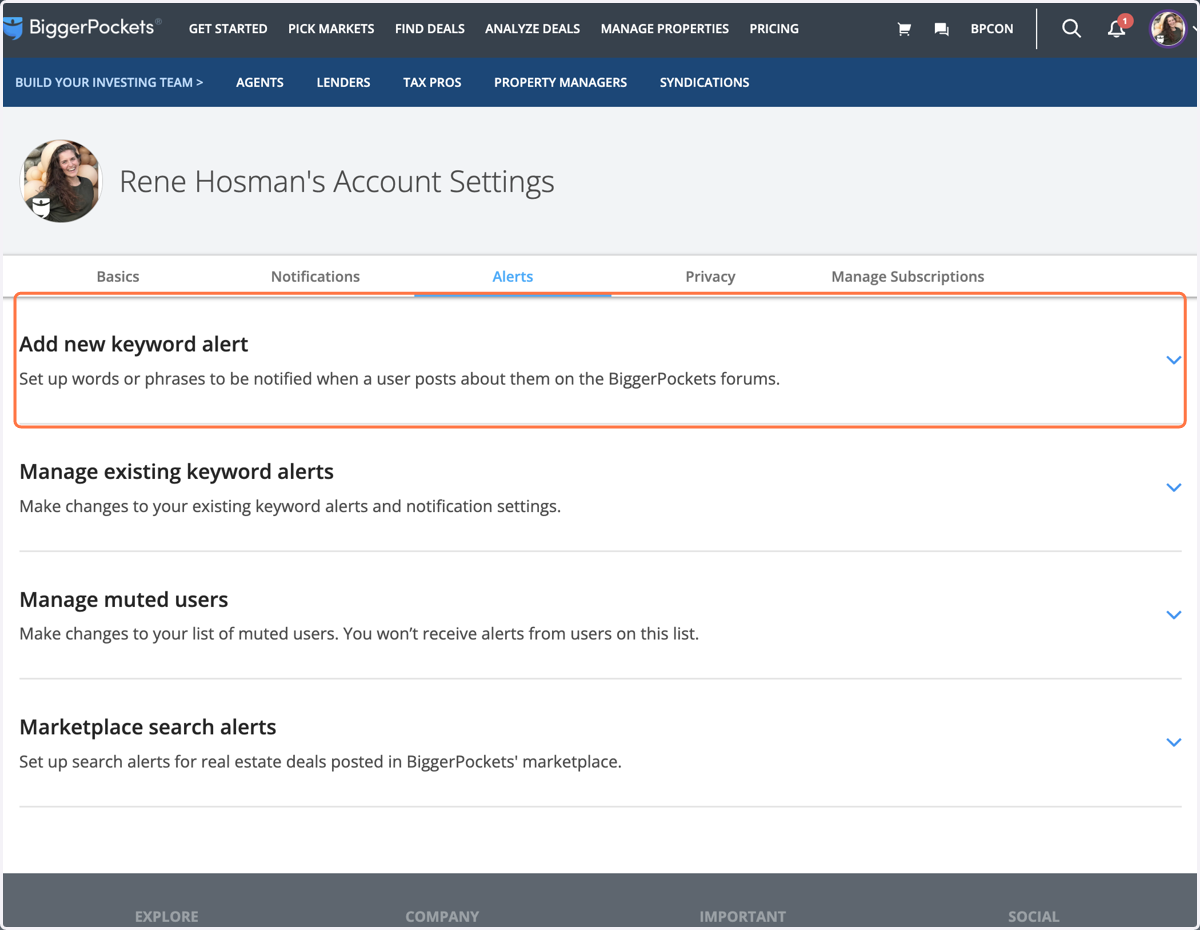Screen dimensions: 1200x930
Task: Open the Analyze Deals menu
Action: pyautogui.click(x=532, y=29)
